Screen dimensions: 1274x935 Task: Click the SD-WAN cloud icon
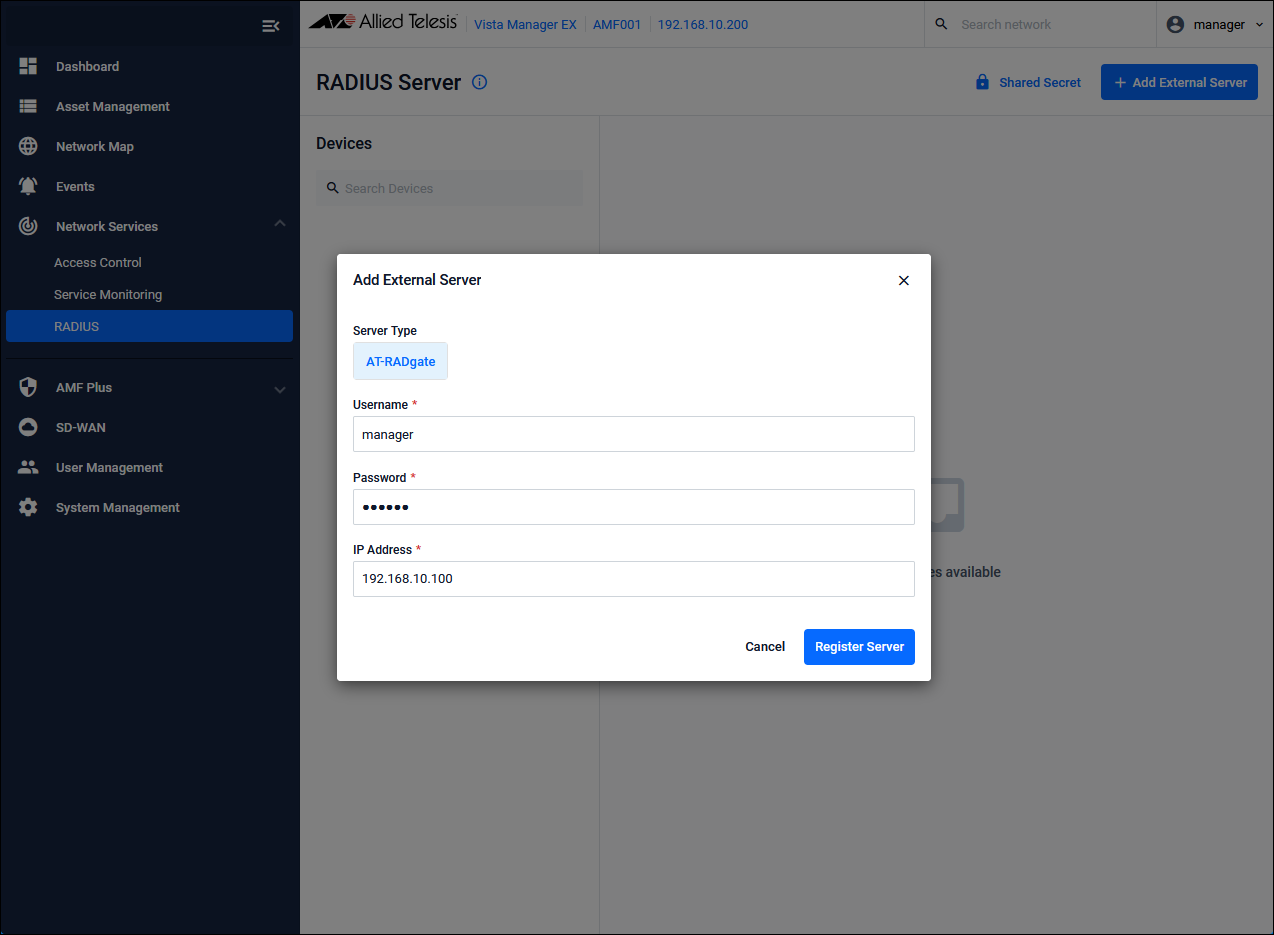[28, 427]
